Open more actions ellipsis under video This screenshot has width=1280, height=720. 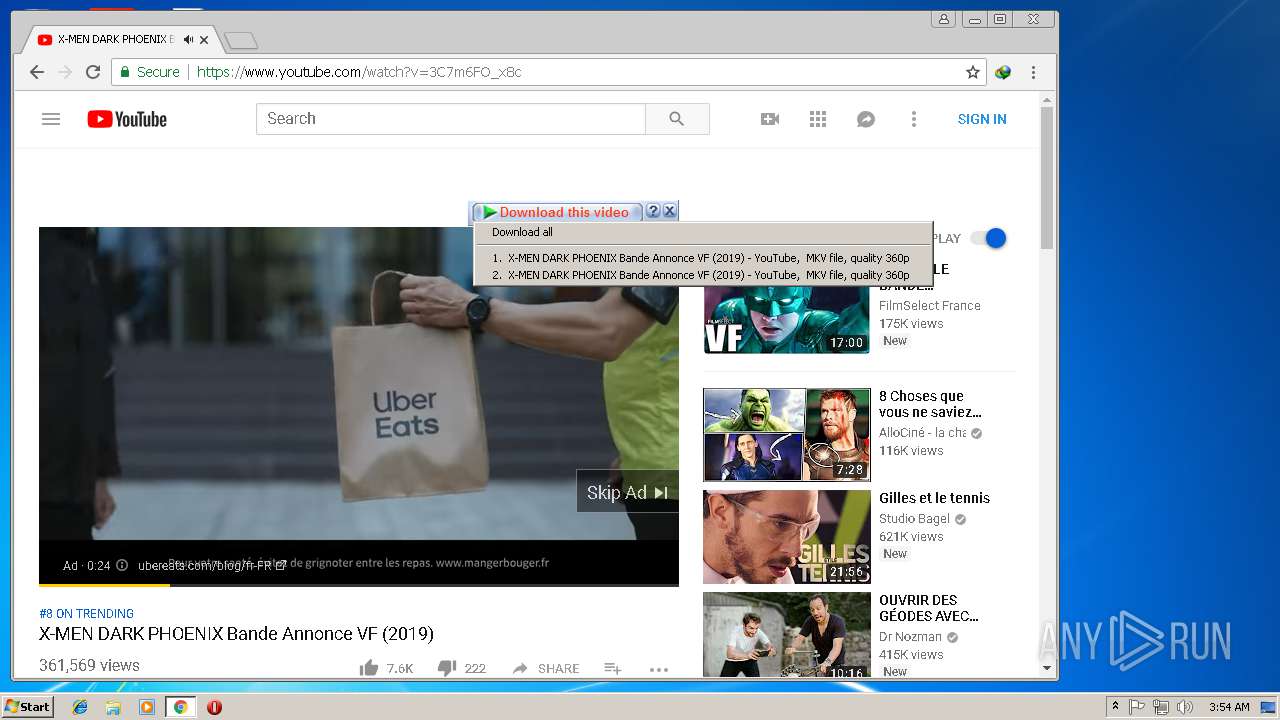658,669
